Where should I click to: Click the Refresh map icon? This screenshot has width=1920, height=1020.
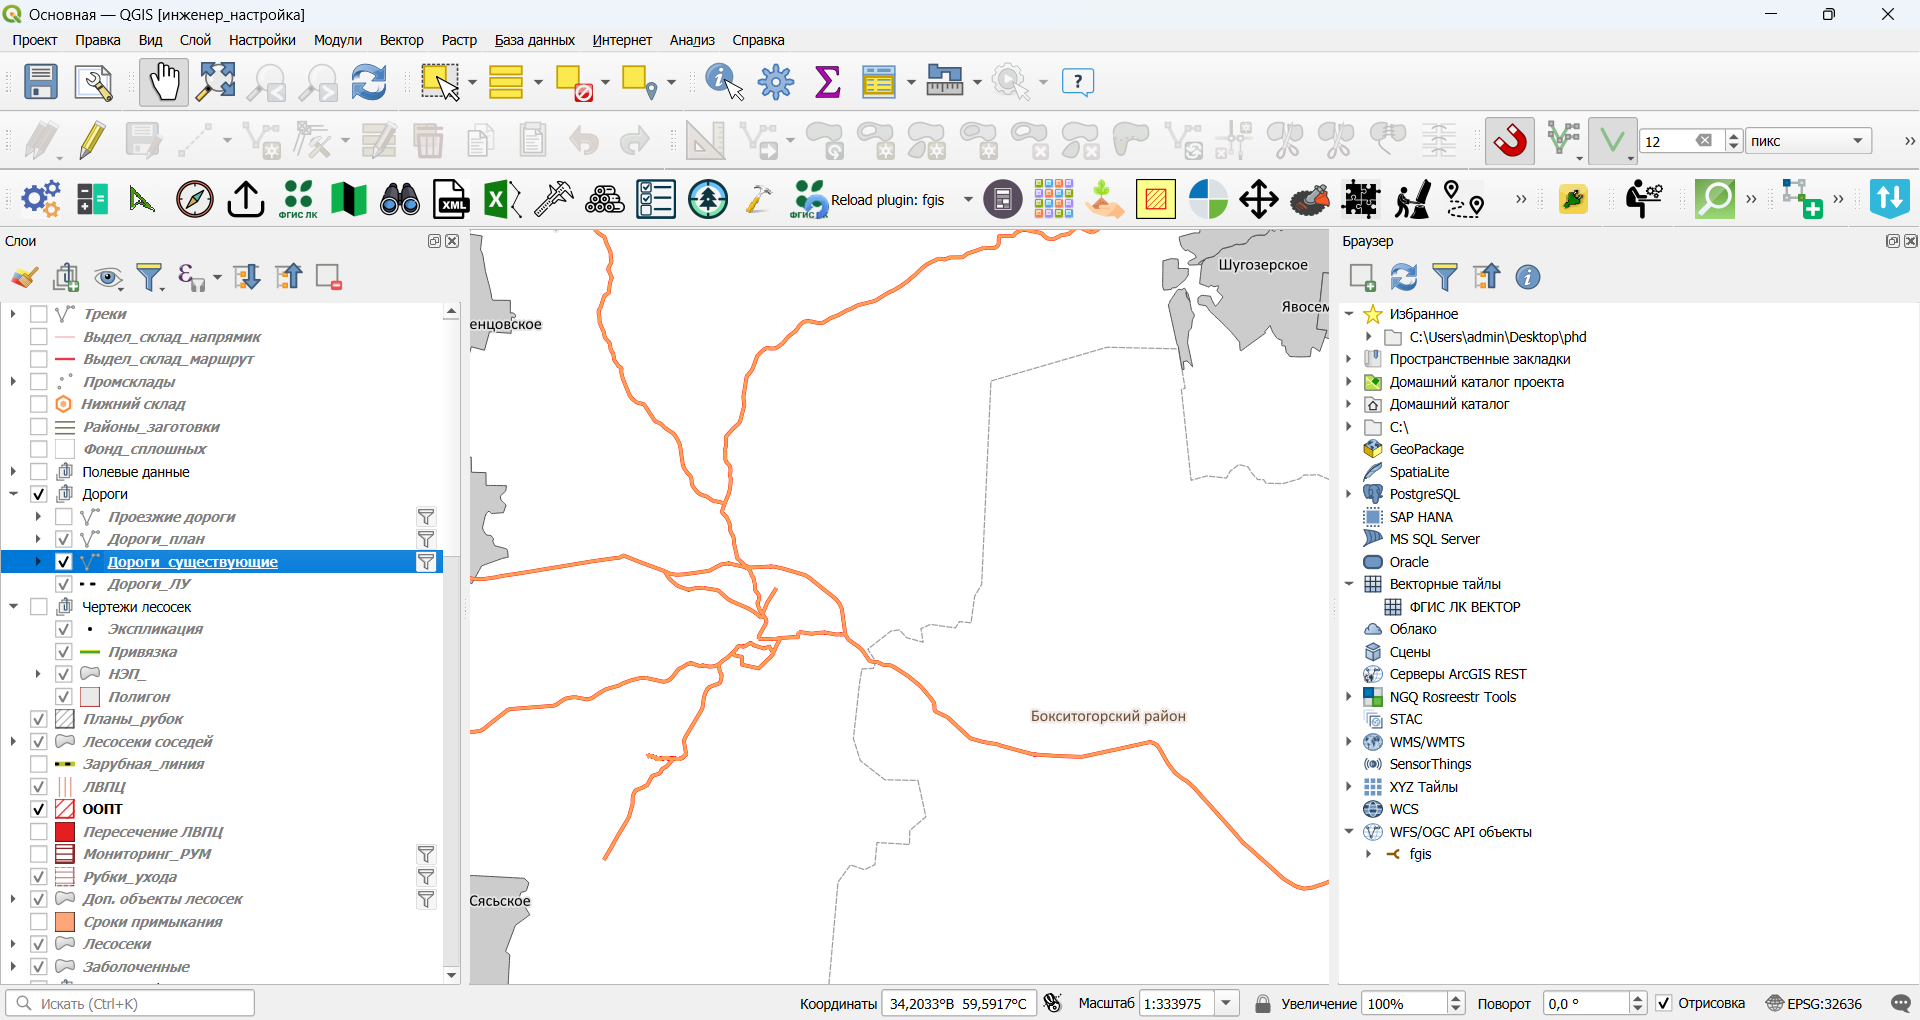pos(369,82)
